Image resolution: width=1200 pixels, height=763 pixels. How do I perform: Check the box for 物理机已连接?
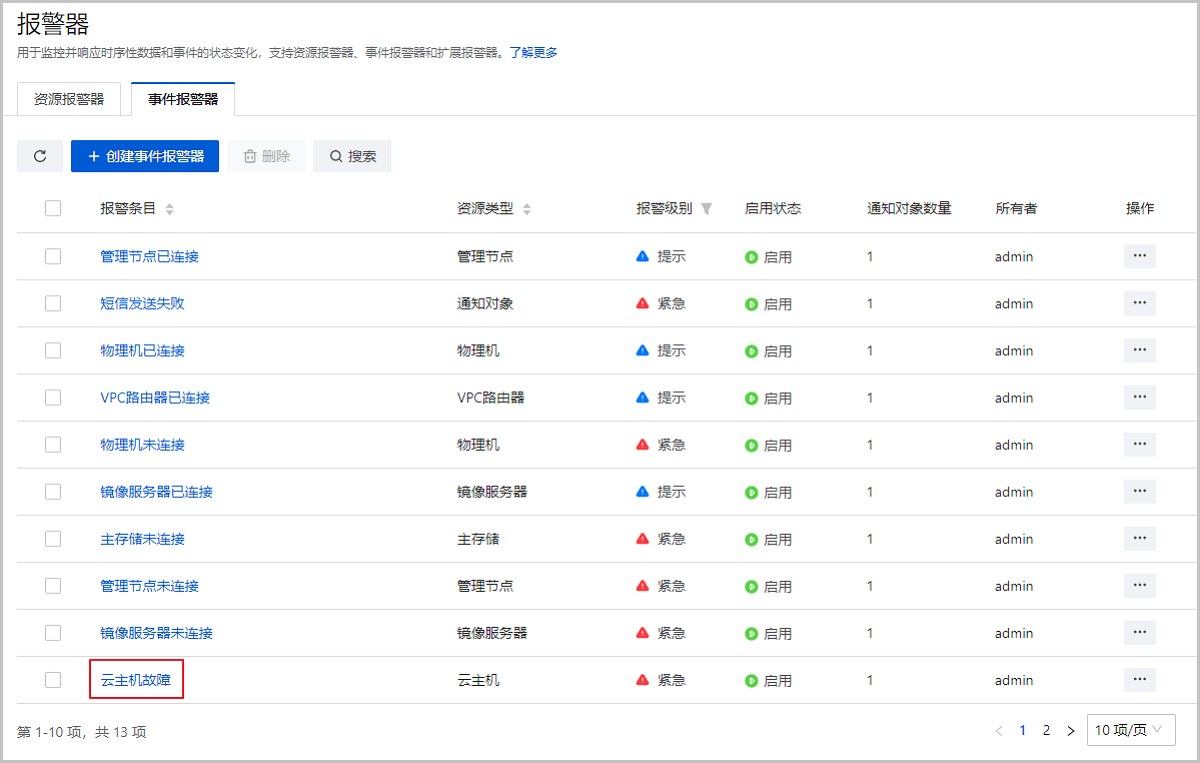tap(53, 350)
